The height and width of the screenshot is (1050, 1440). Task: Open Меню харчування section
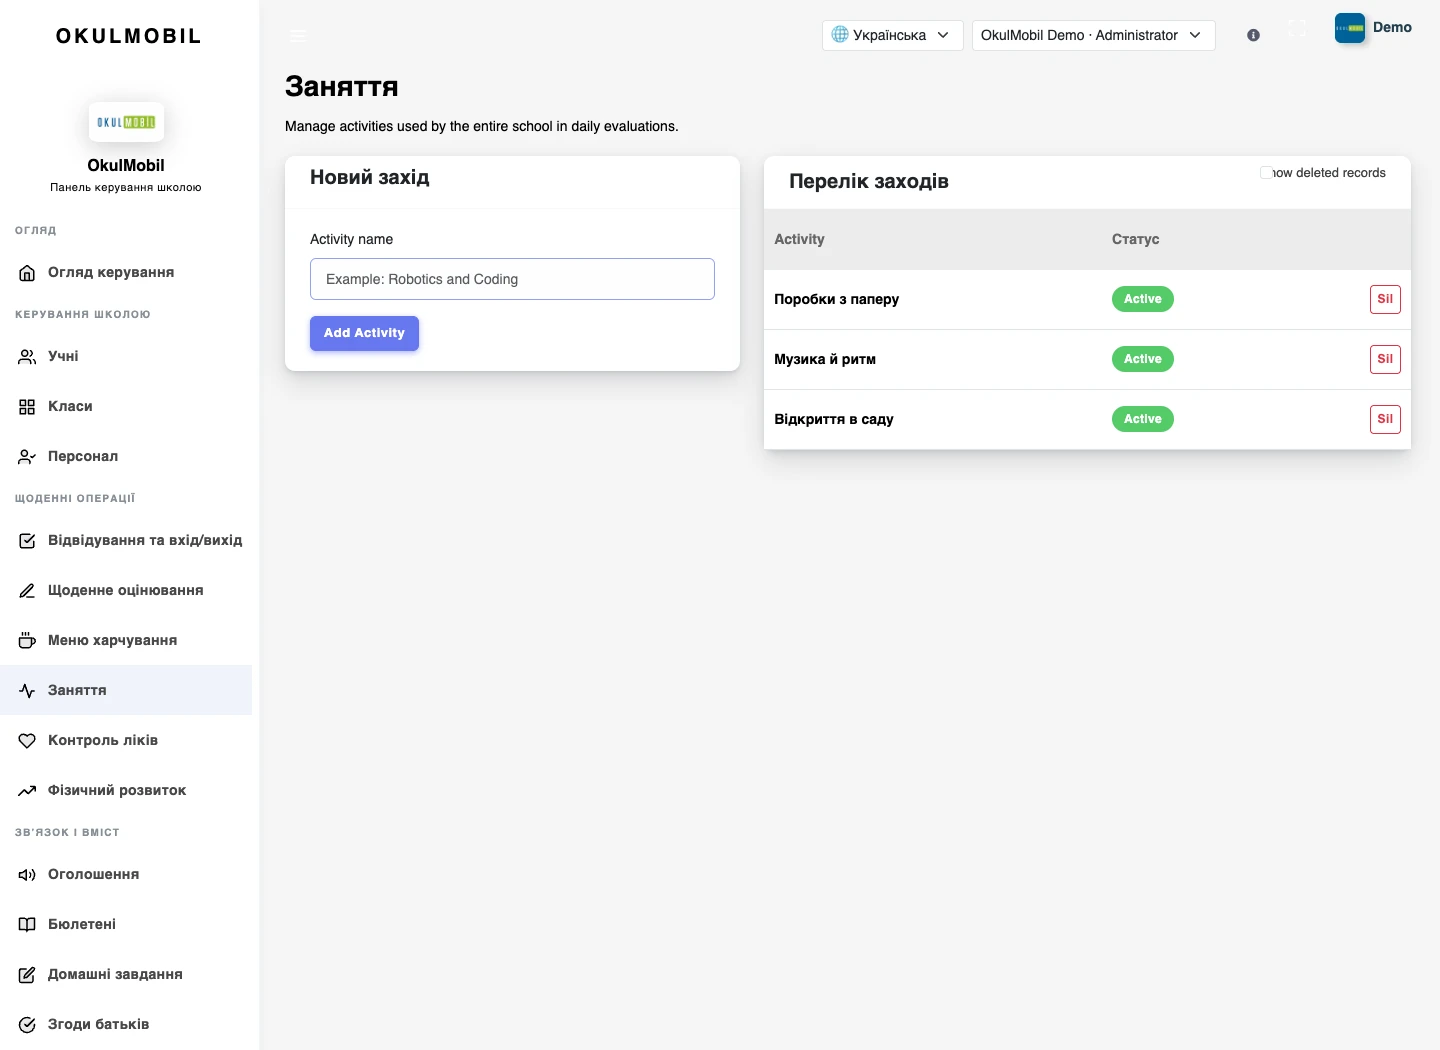[x=126, y=640]
